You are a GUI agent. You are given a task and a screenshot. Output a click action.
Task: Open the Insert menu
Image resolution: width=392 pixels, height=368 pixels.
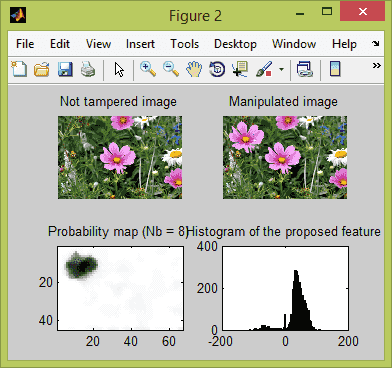(140, 44)
